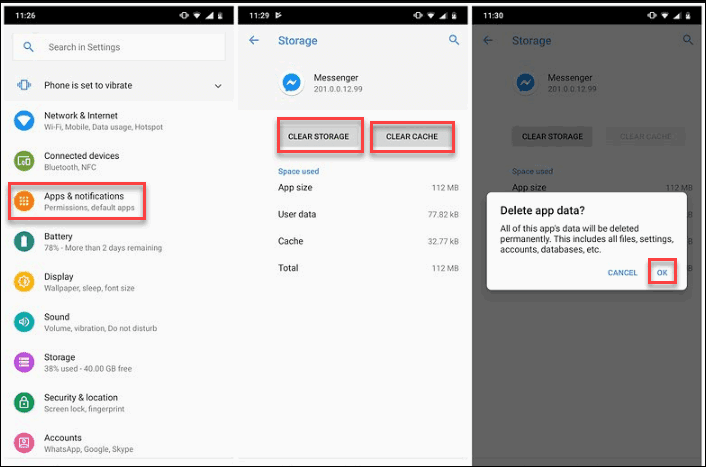Expand the 'Phone is set to vibrate' chevron
Viewport: 706px width, 467px height.
click(x=218, y=86)
